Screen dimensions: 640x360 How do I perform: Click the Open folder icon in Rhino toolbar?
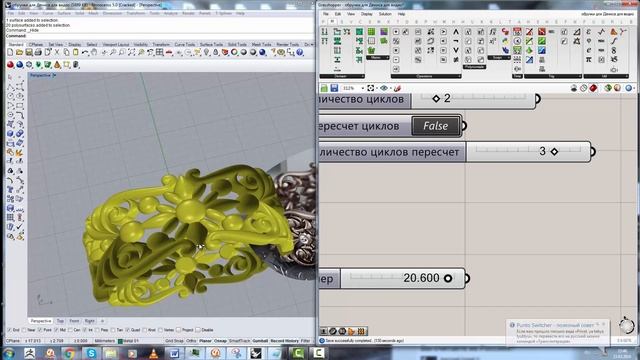click(19, 52)
